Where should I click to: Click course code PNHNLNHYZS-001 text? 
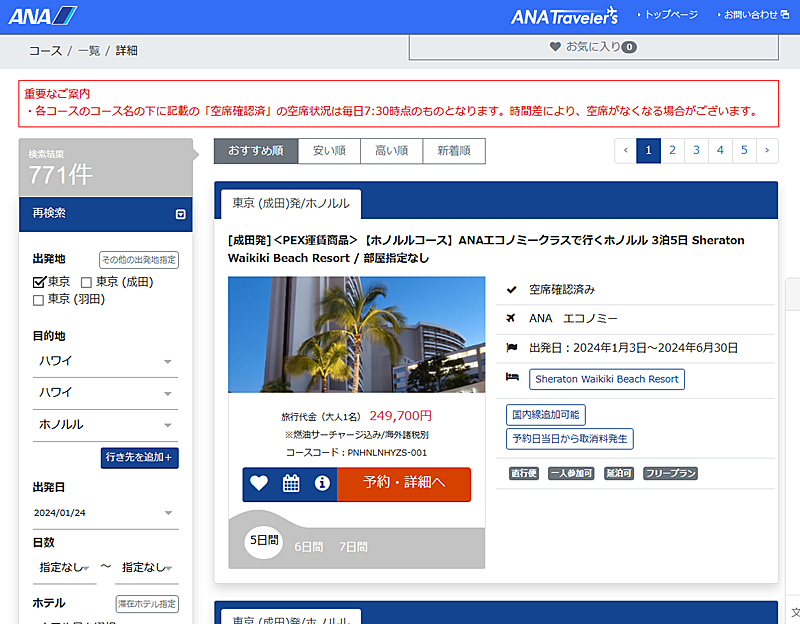pos(387,453)
